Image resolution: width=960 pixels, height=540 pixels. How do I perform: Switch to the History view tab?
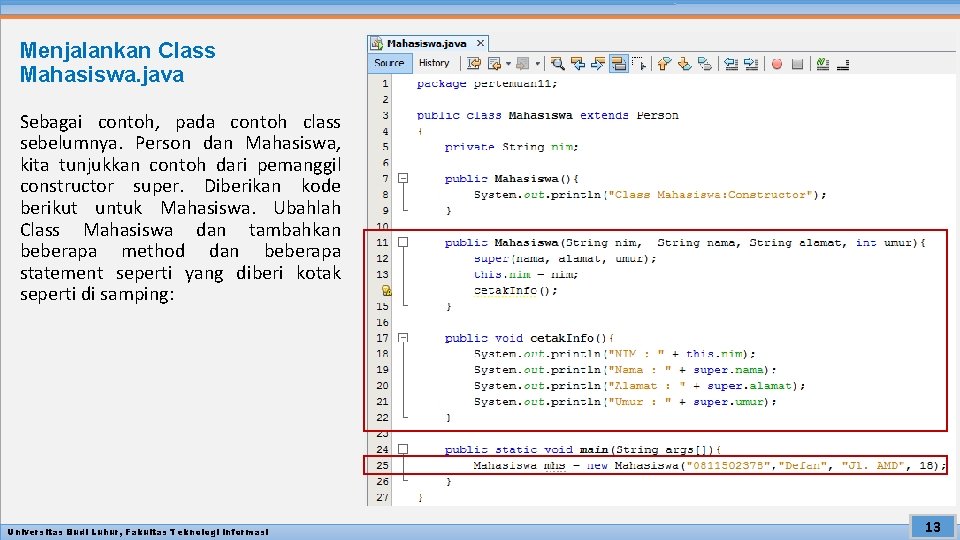coord(434,62)
